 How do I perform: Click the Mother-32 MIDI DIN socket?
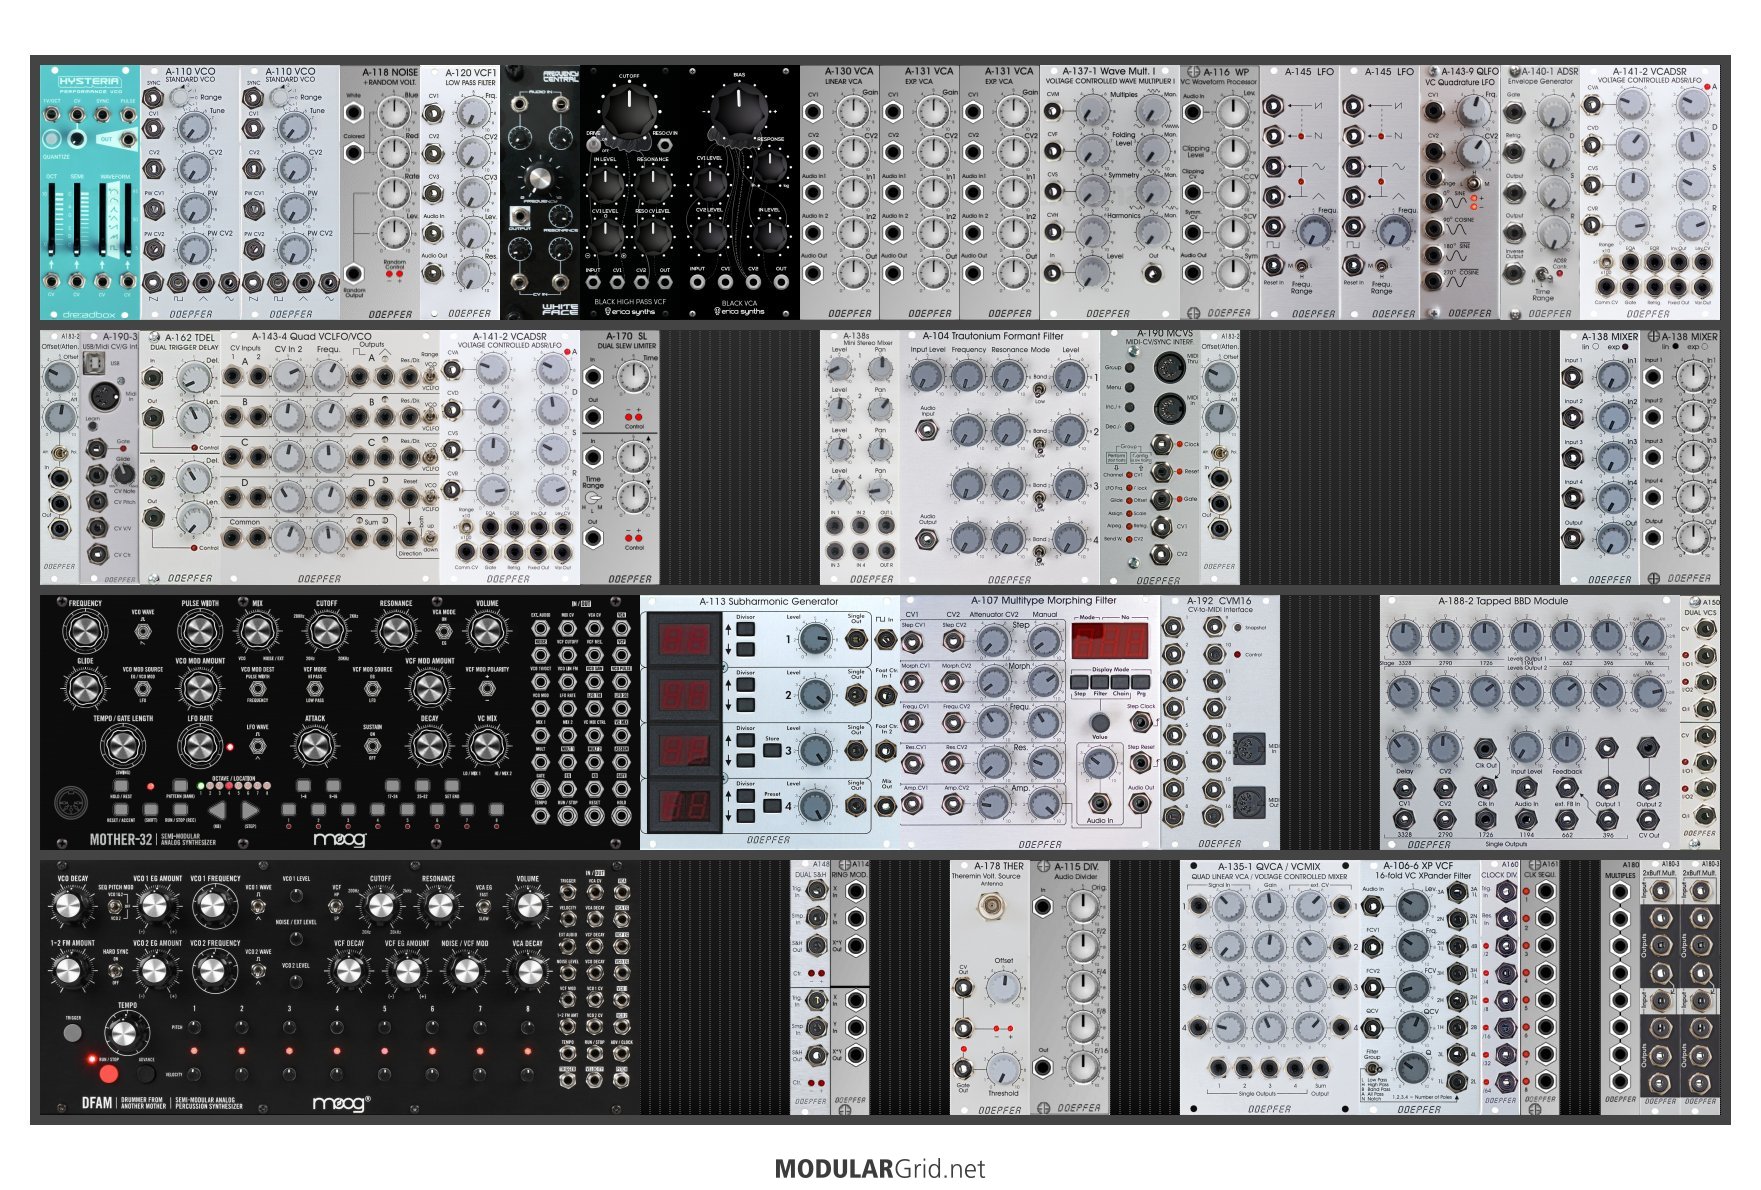click(x=71, y=802)
